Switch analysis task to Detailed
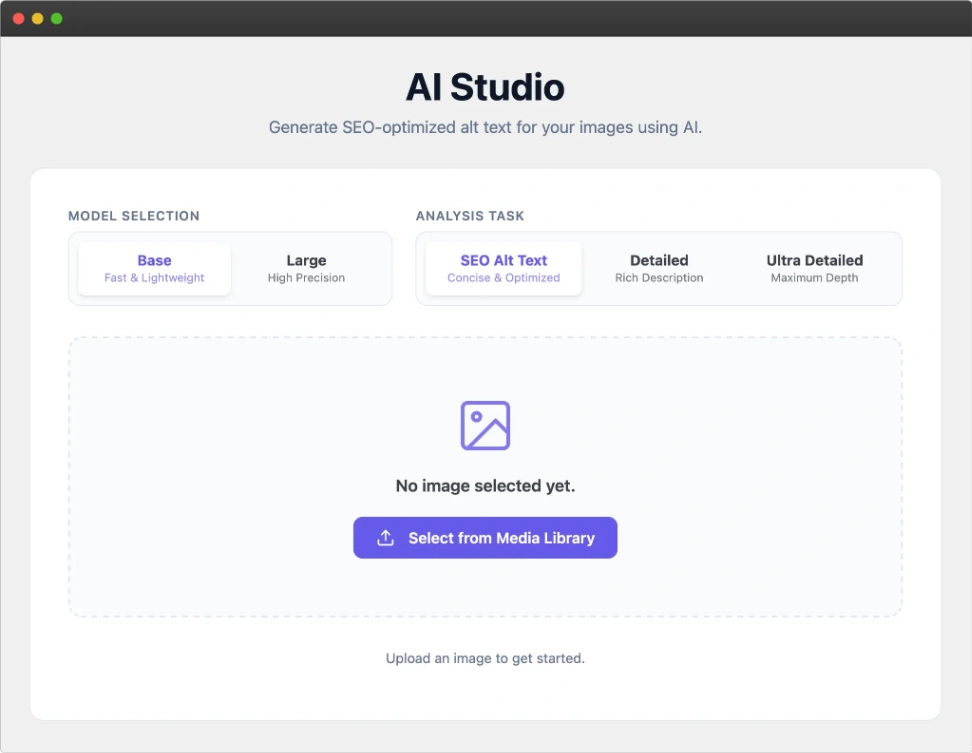The height and width of the screenshot is (753, 972). pyautogui.click(x=659, y=268)
